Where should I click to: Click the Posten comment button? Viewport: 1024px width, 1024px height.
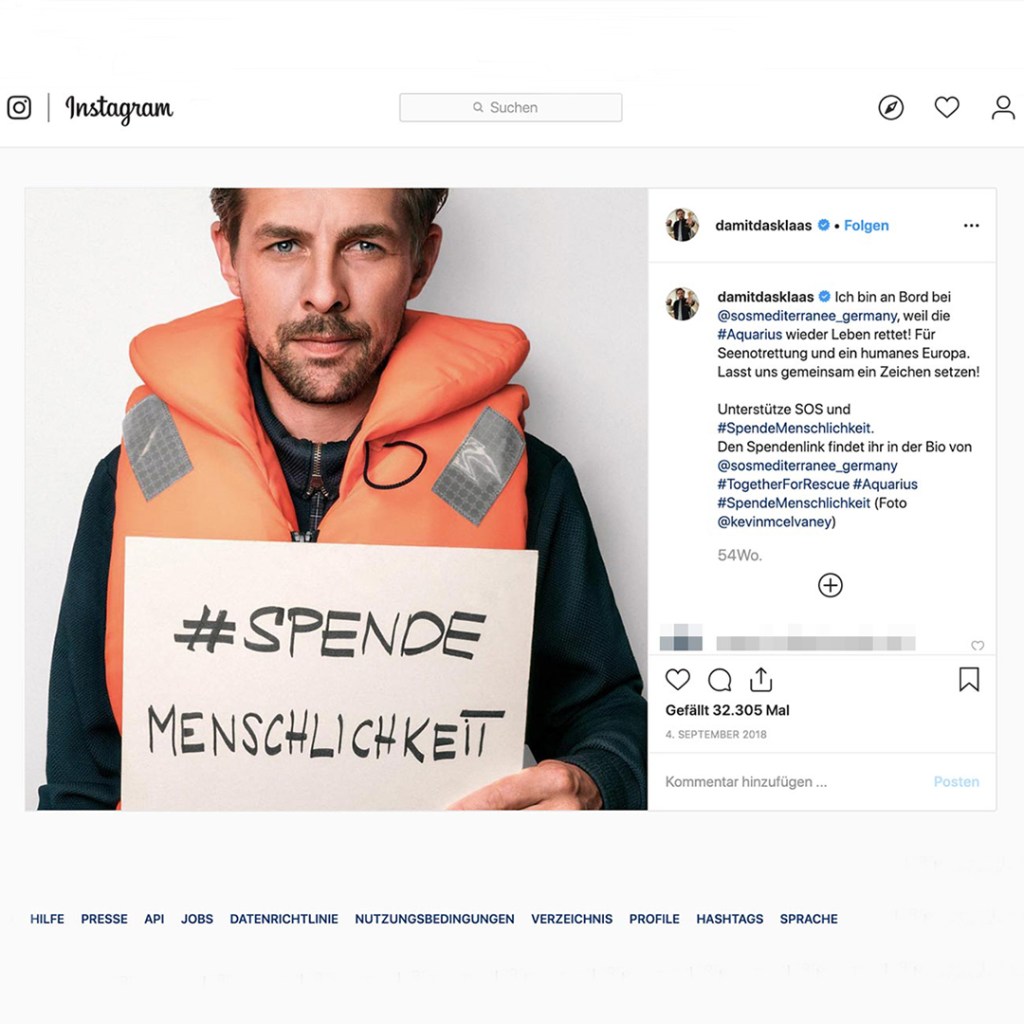click(x=956, y=782)
